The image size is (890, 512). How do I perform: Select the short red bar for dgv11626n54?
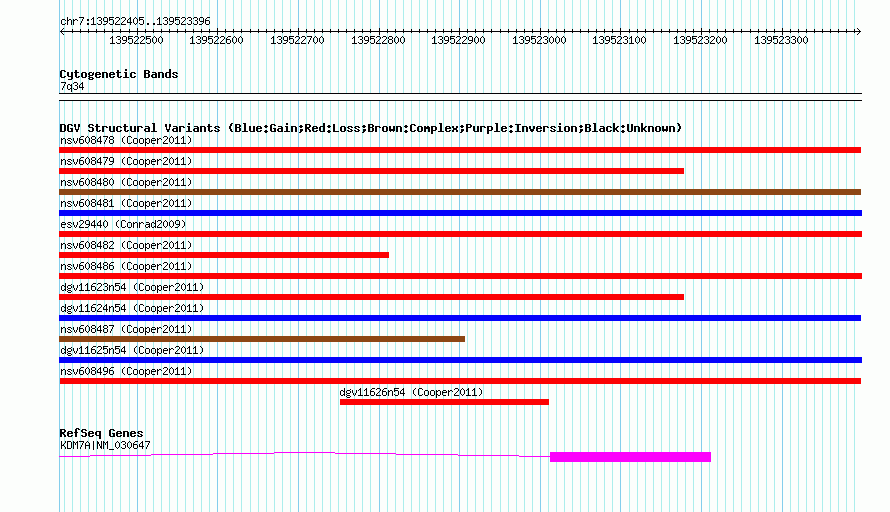pos(444,402)
